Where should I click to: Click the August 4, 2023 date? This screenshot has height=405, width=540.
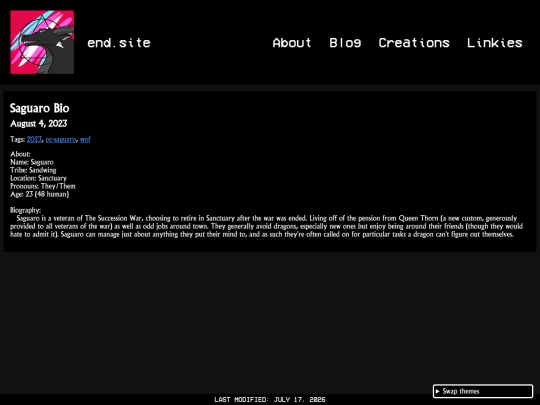(39, 124)
